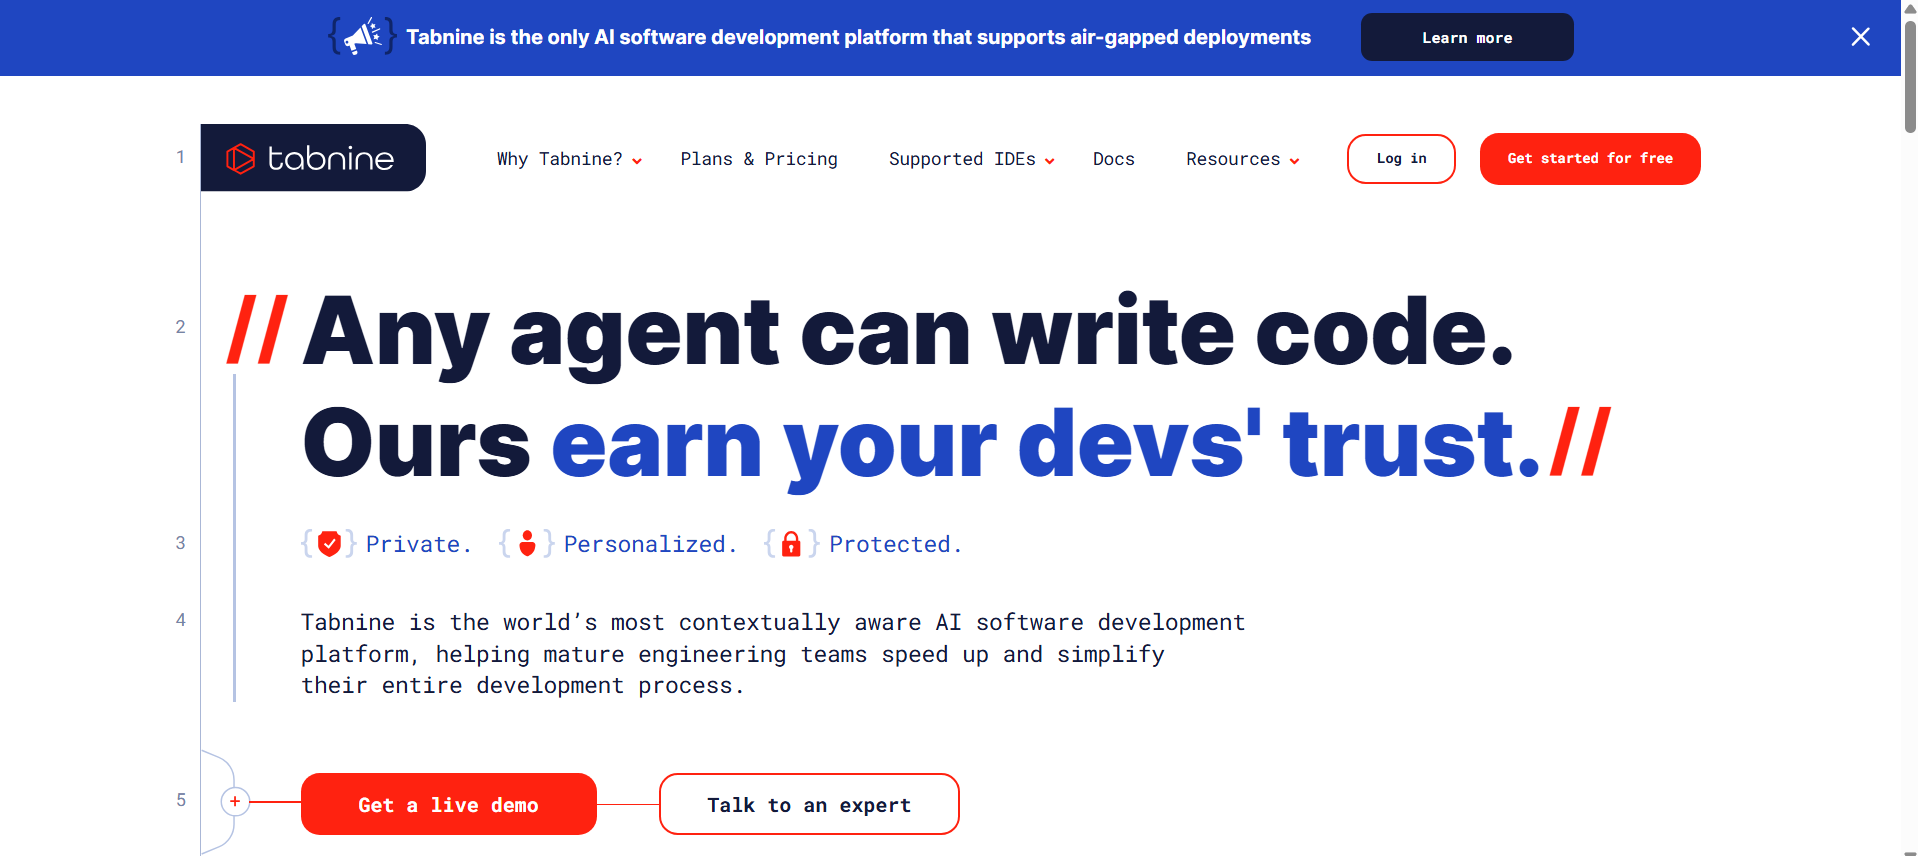Click the banner text about air-gapped deployments
Image resolution: width=1918 pixels, height=856 pixels.
858,37
